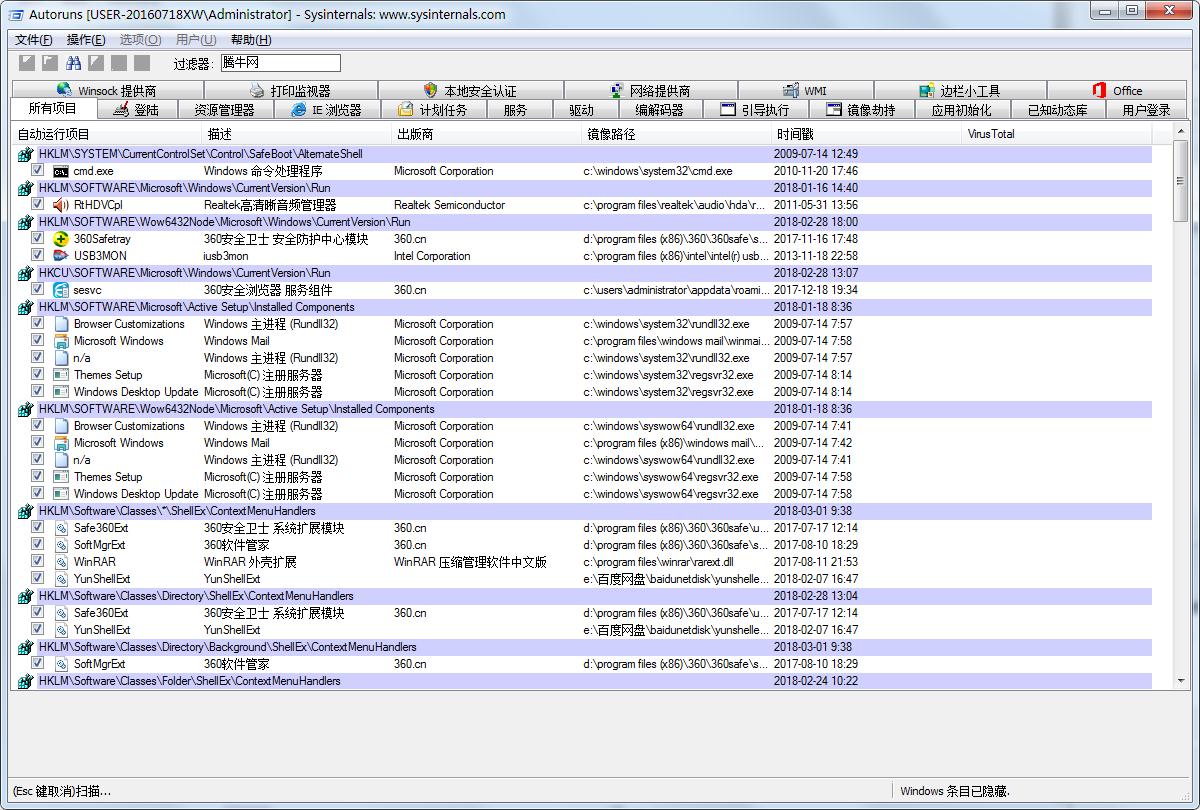Click the 计划任务 tab icon
The image size is (1200, 810).
406,109
